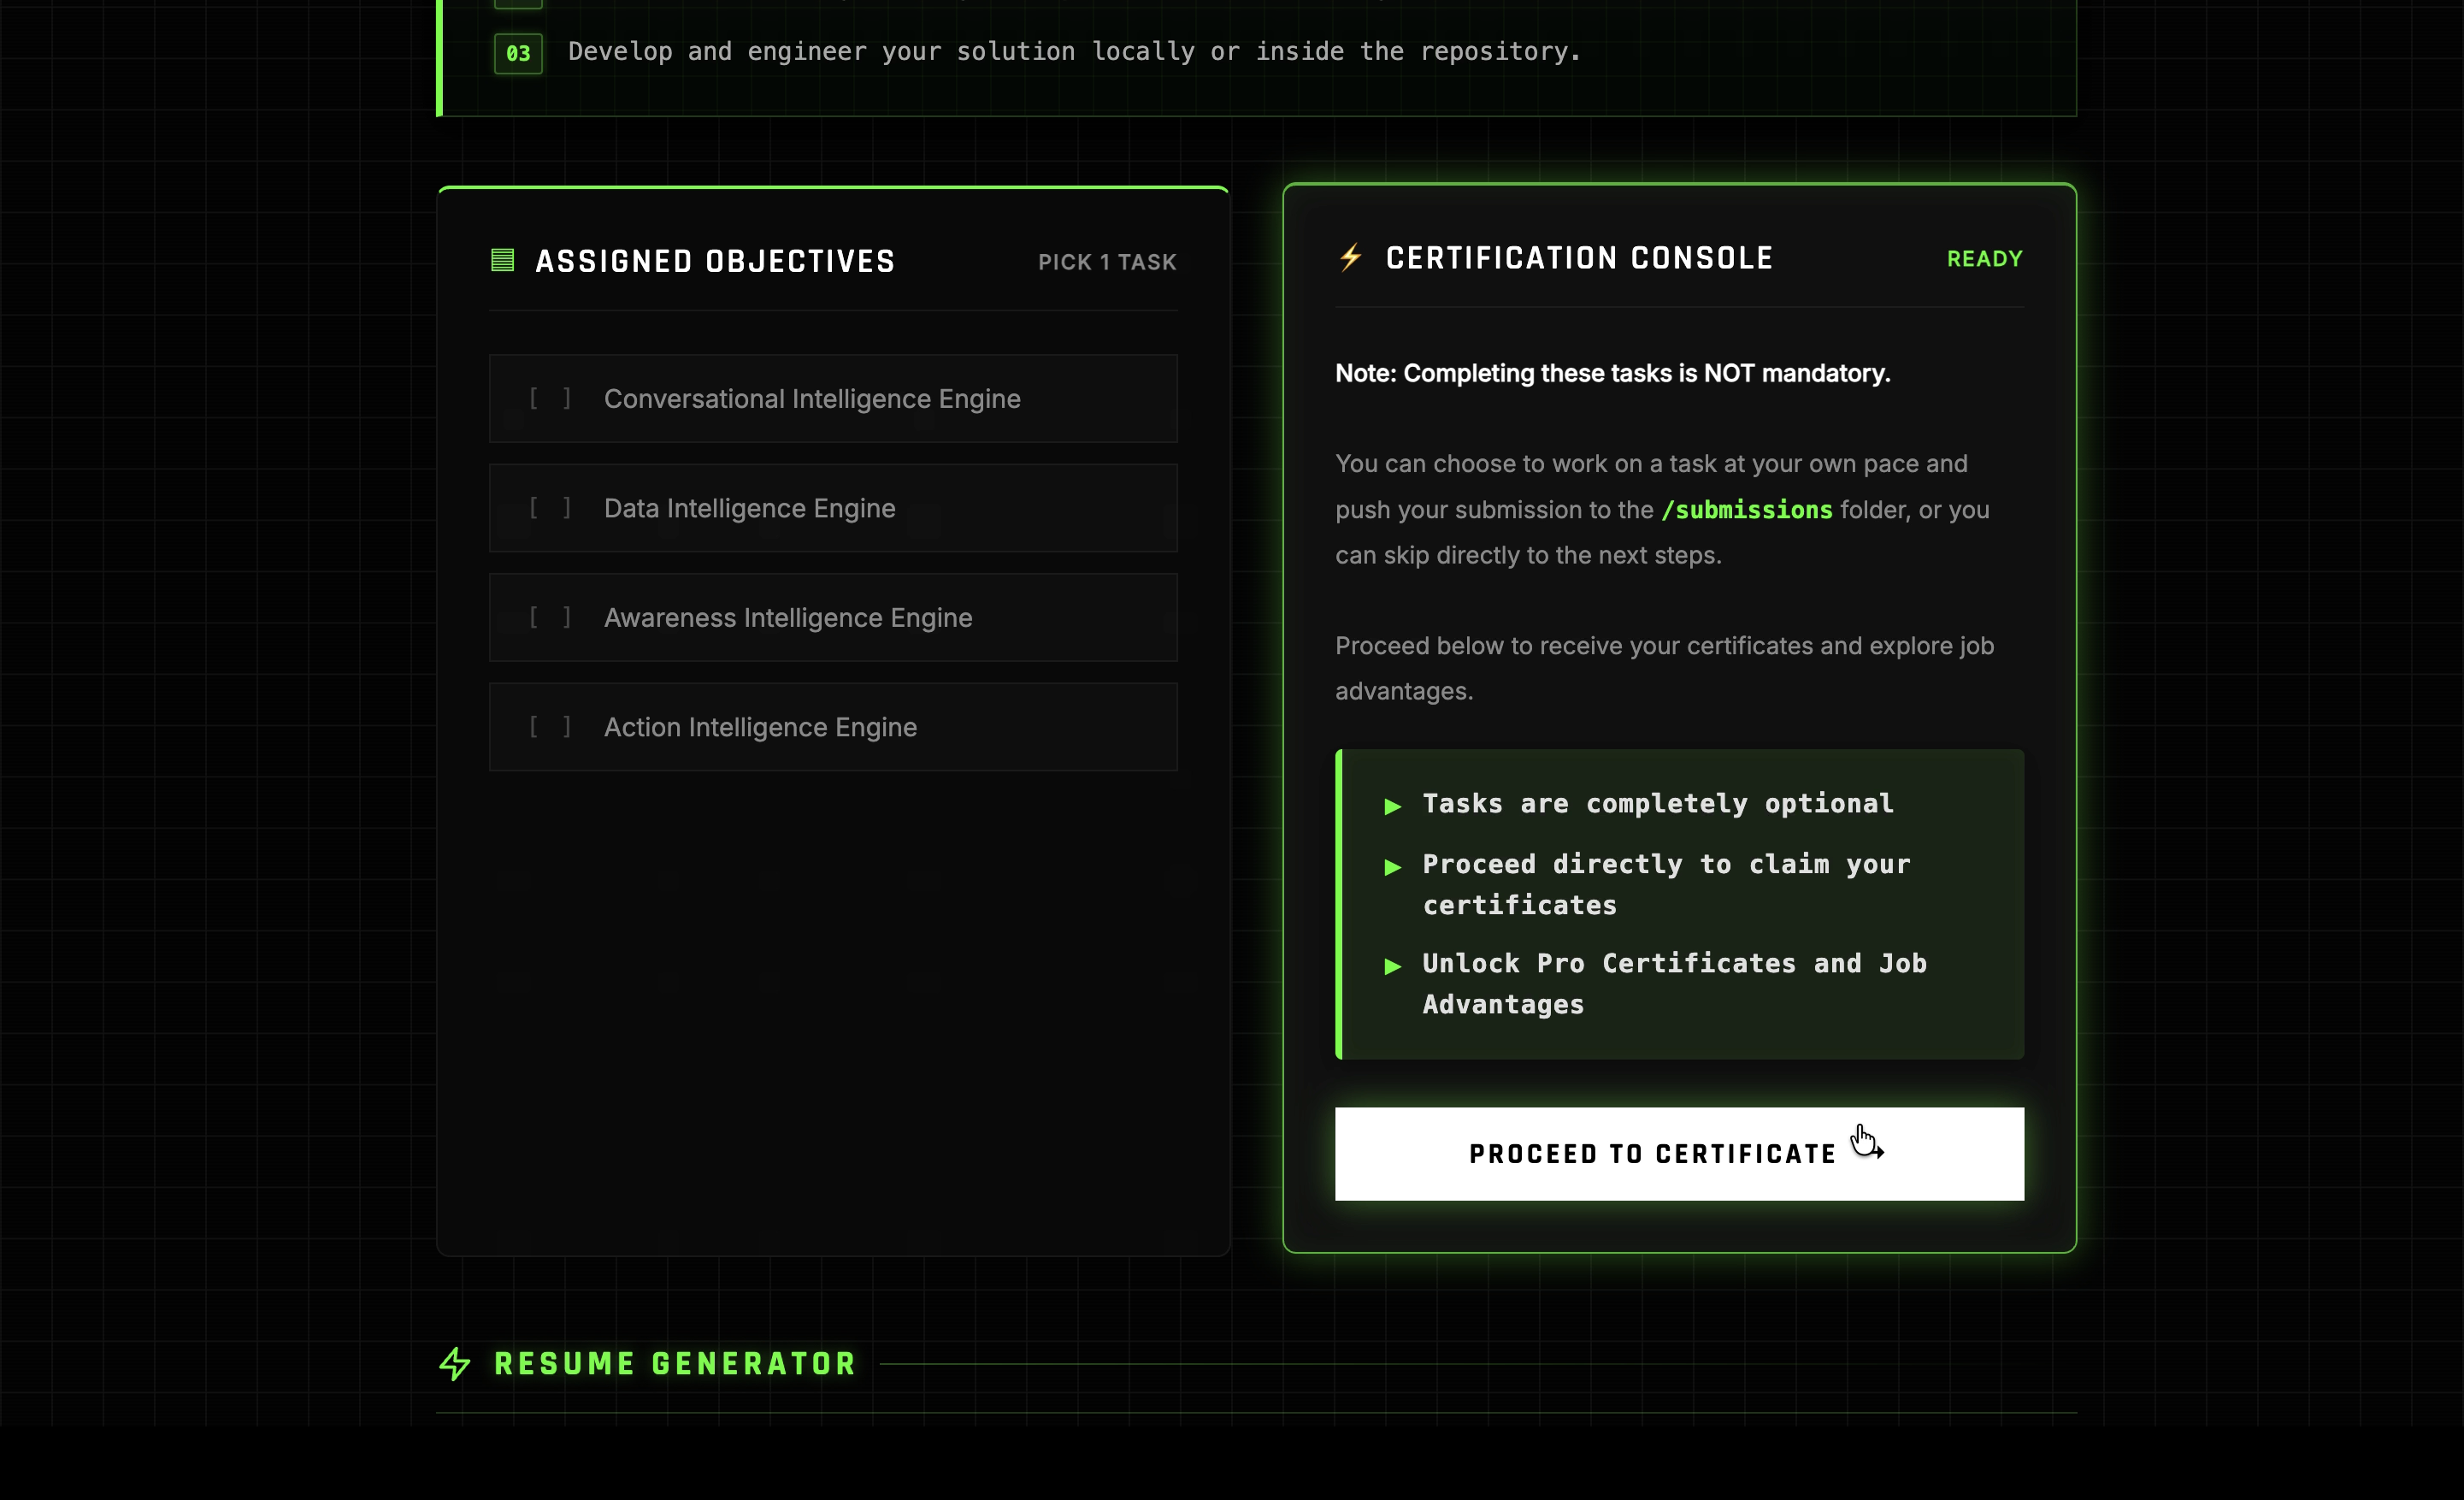The height and width of the screenshot is (1500, 2464).
Task: Click the arrow bullet beside Tasks are completely optional
Action: pos(1392,806)
